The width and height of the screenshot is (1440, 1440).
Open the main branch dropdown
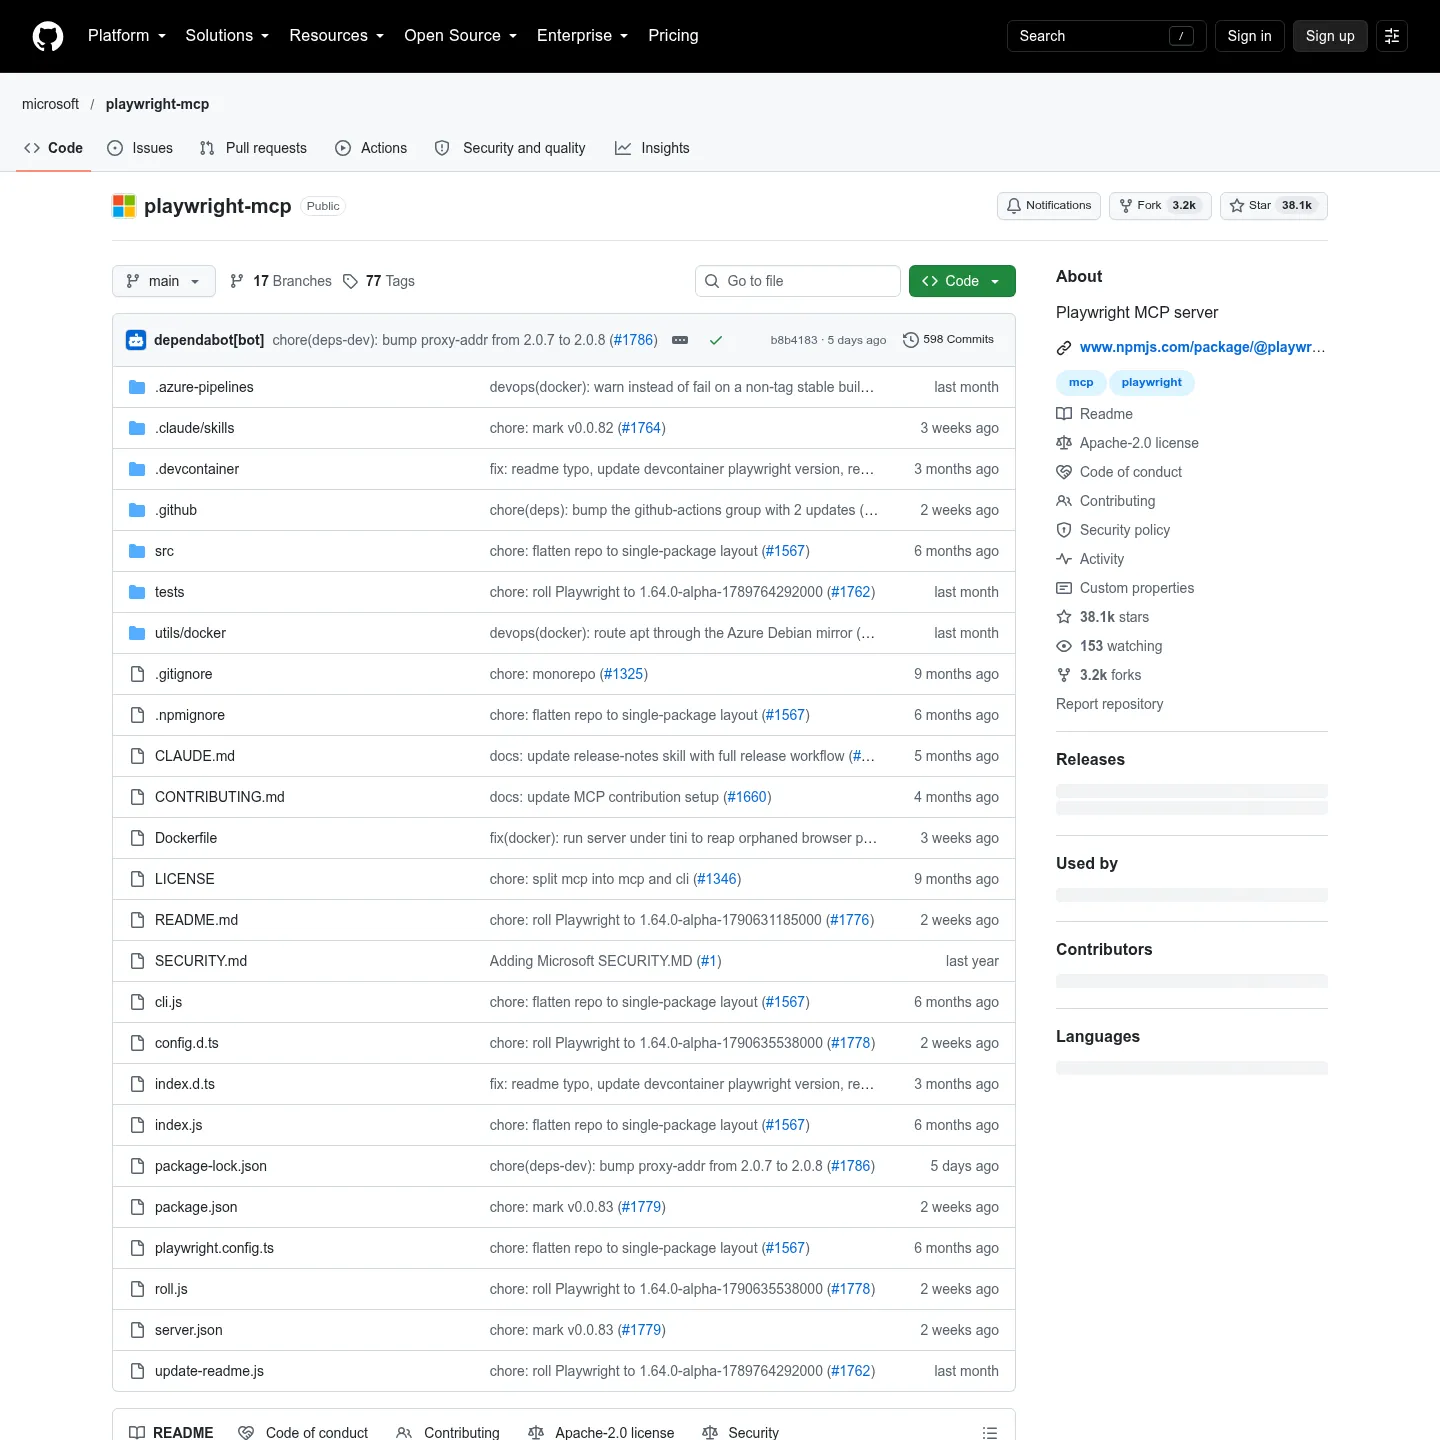[164, 281]
